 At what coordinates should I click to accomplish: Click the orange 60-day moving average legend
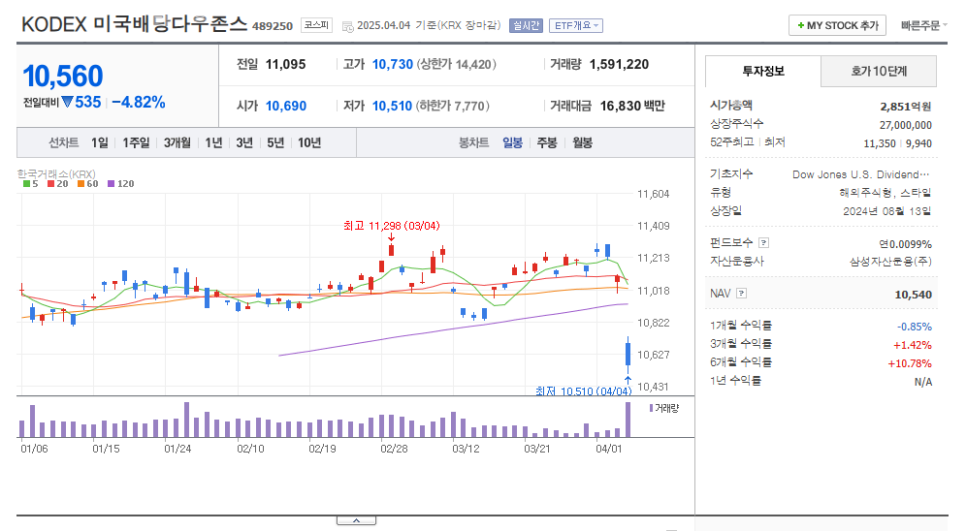[87, 184]
